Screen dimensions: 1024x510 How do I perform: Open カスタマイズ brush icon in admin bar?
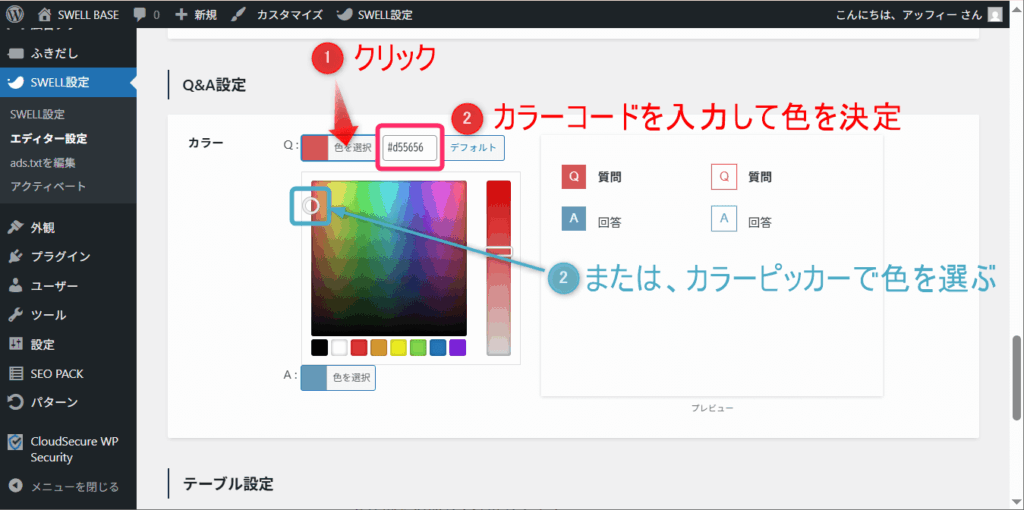[236, 15]
